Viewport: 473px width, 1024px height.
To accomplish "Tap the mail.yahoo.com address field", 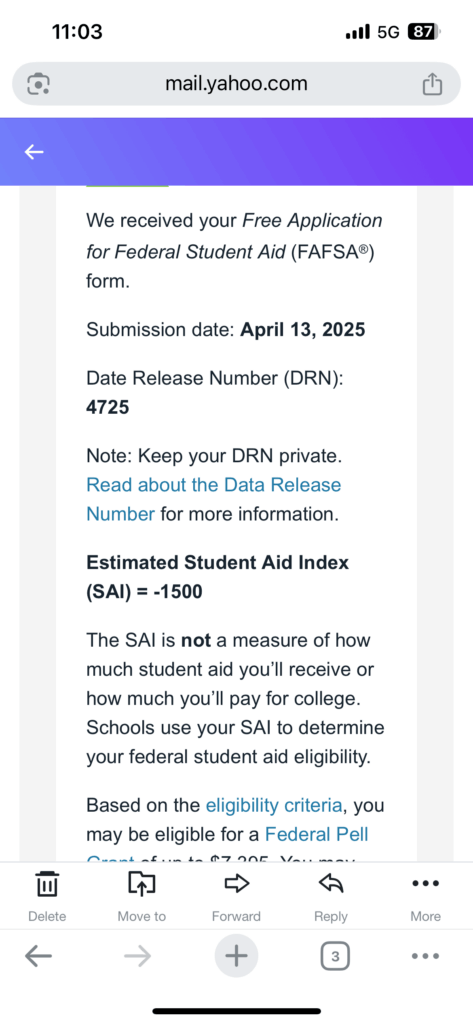I will click(236, 84).
